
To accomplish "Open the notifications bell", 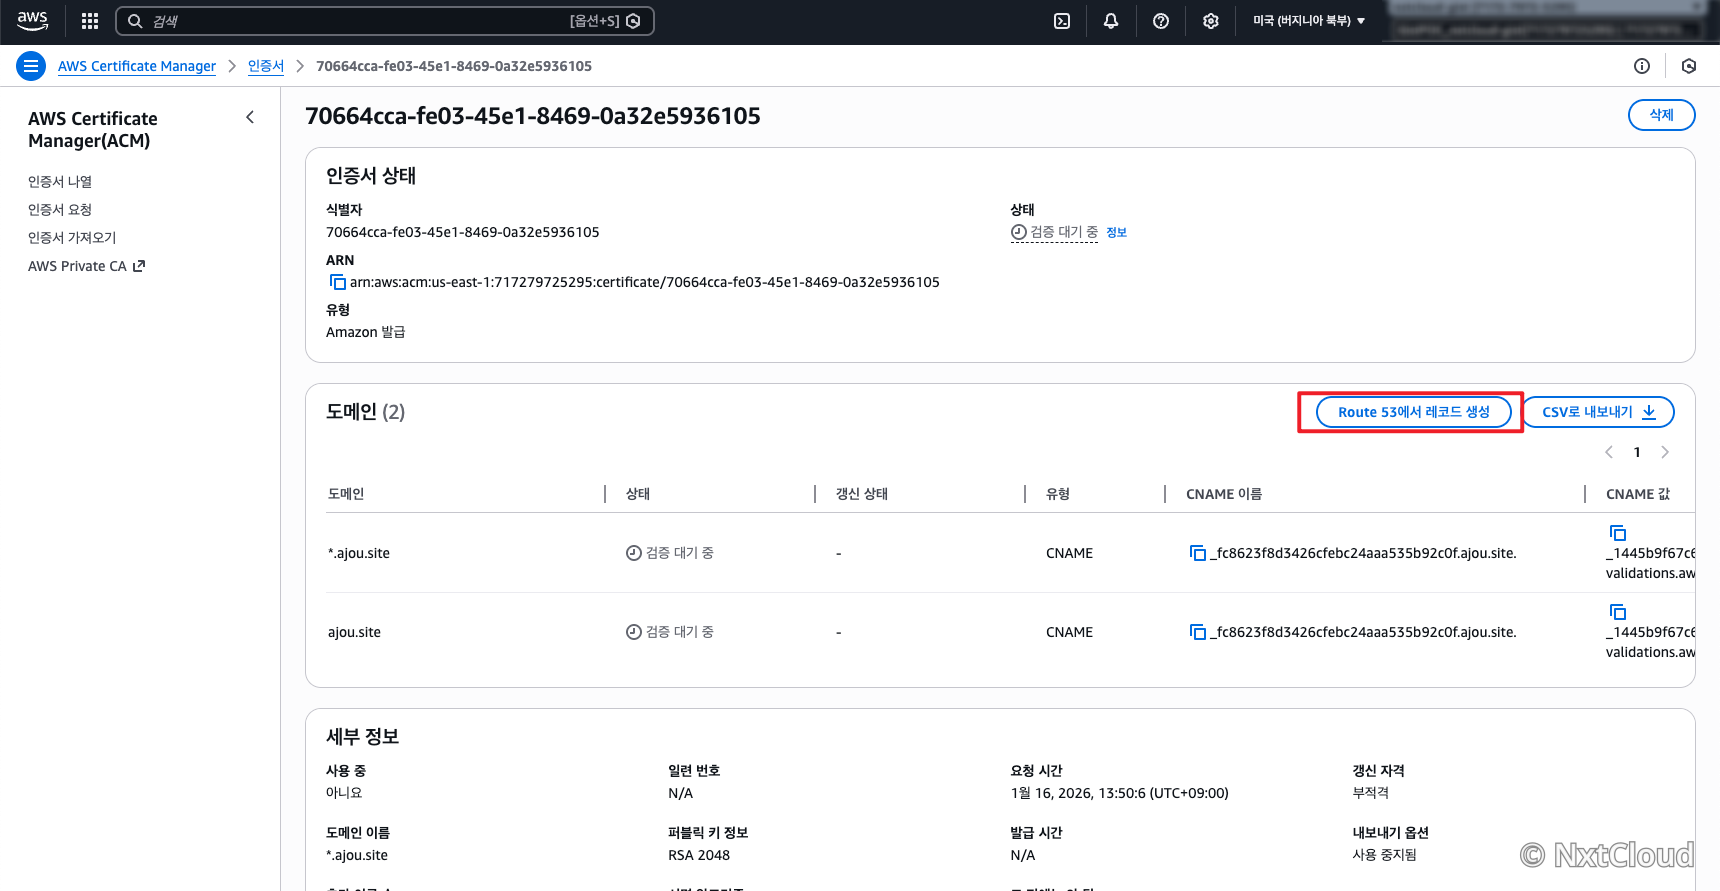I will pos(1111,21).
